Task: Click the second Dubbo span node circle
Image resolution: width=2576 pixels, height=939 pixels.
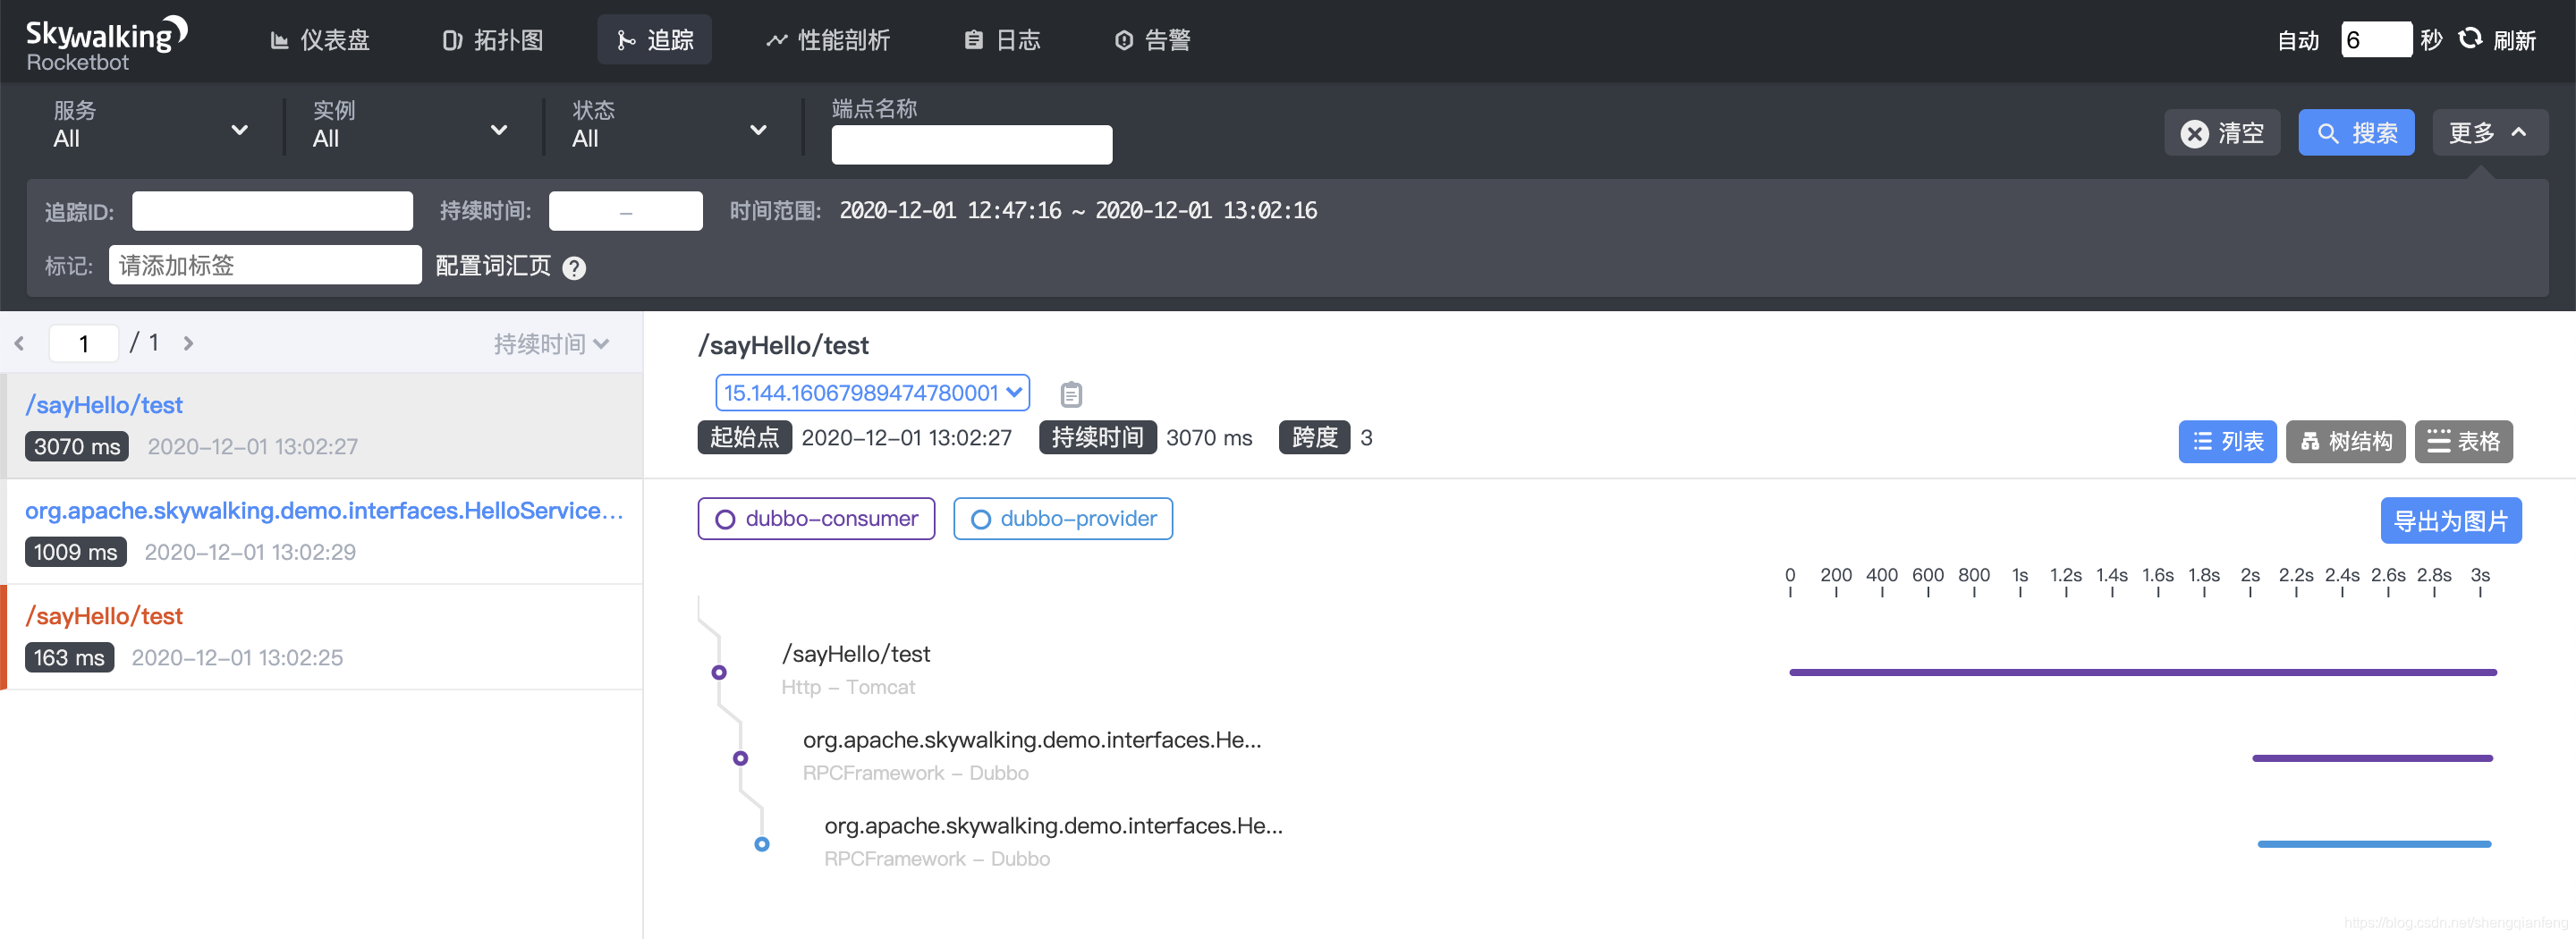Action: [740, 758]
